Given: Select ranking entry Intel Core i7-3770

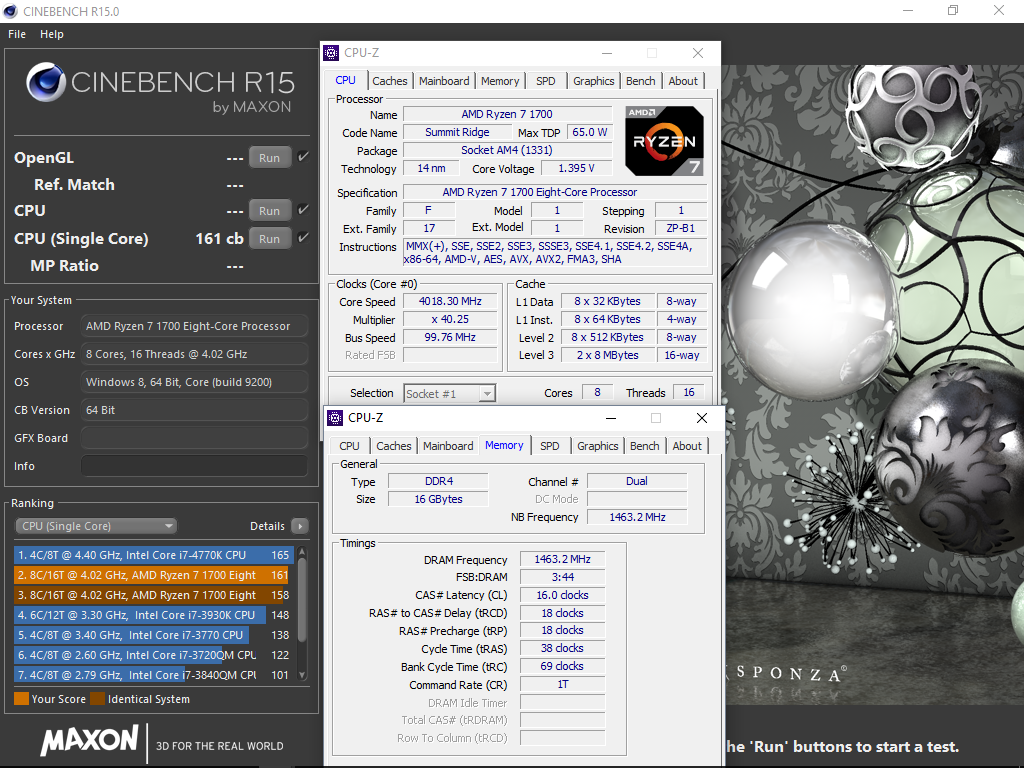Looking at the screenshot, I should pyautogui.click(x=153, y=635).
